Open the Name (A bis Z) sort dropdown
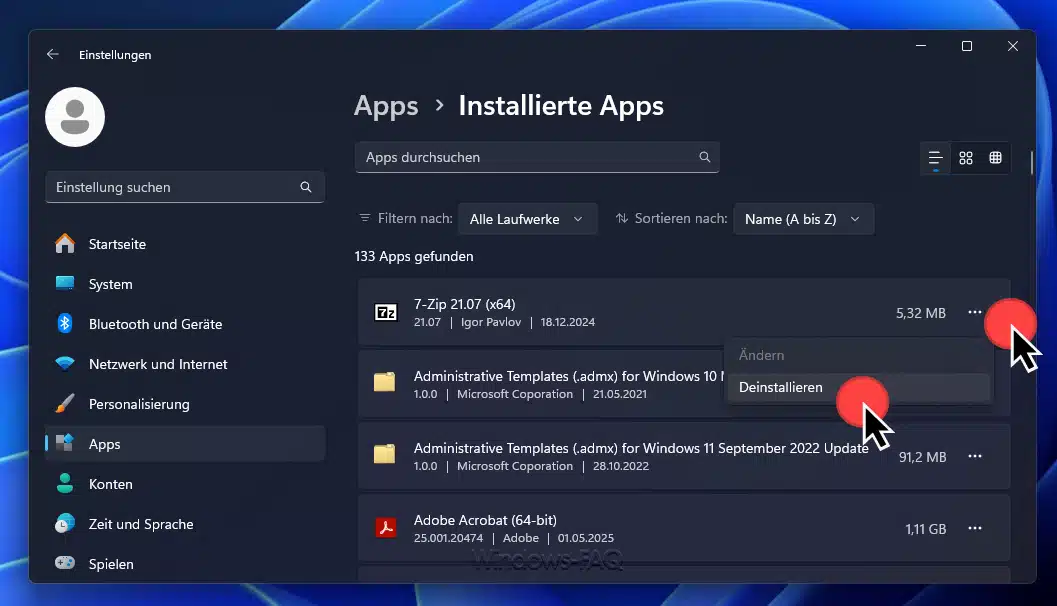1057x606 pixels. tap(803, 219)
